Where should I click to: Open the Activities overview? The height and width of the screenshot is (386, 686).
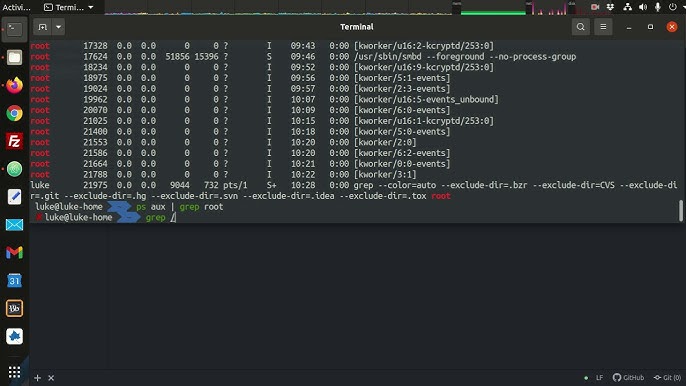click(x=16, y=7)
